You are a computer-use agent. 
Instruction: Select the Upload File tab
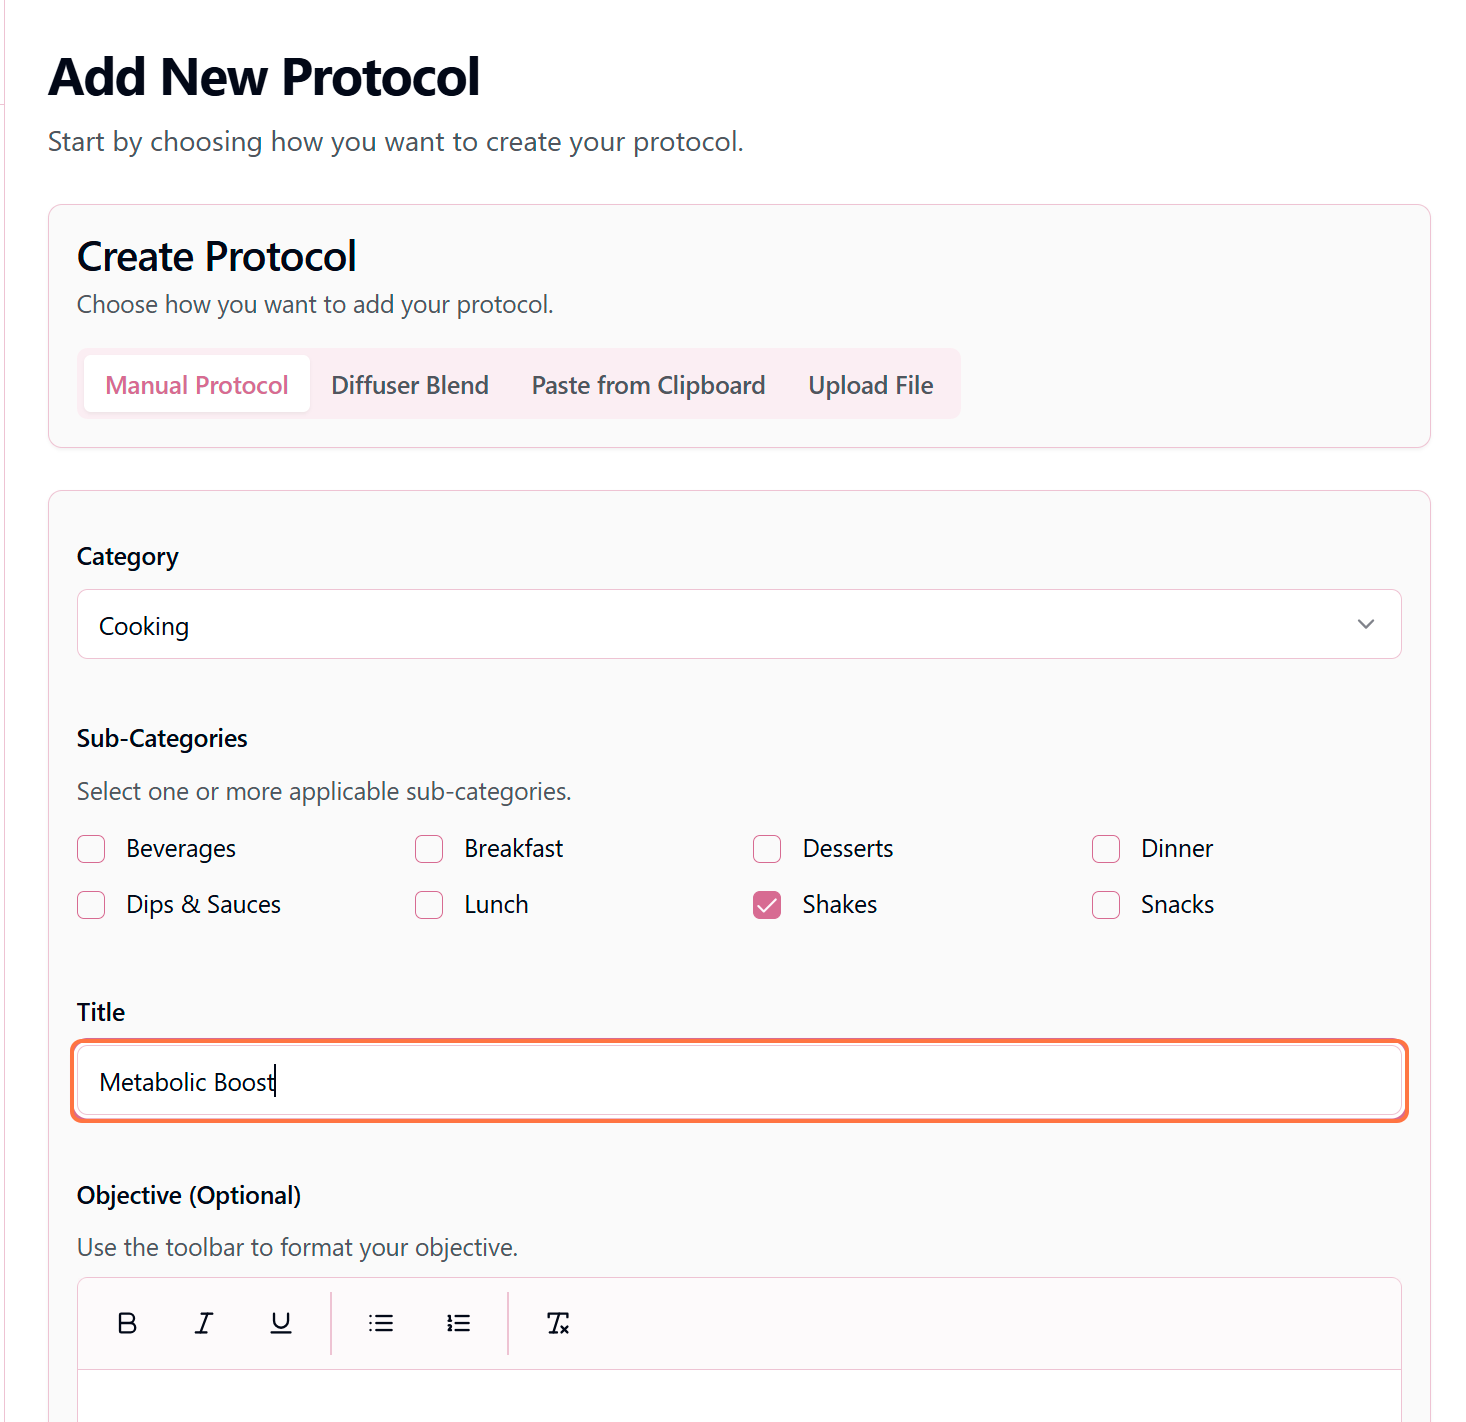click(x=870, y=385)
